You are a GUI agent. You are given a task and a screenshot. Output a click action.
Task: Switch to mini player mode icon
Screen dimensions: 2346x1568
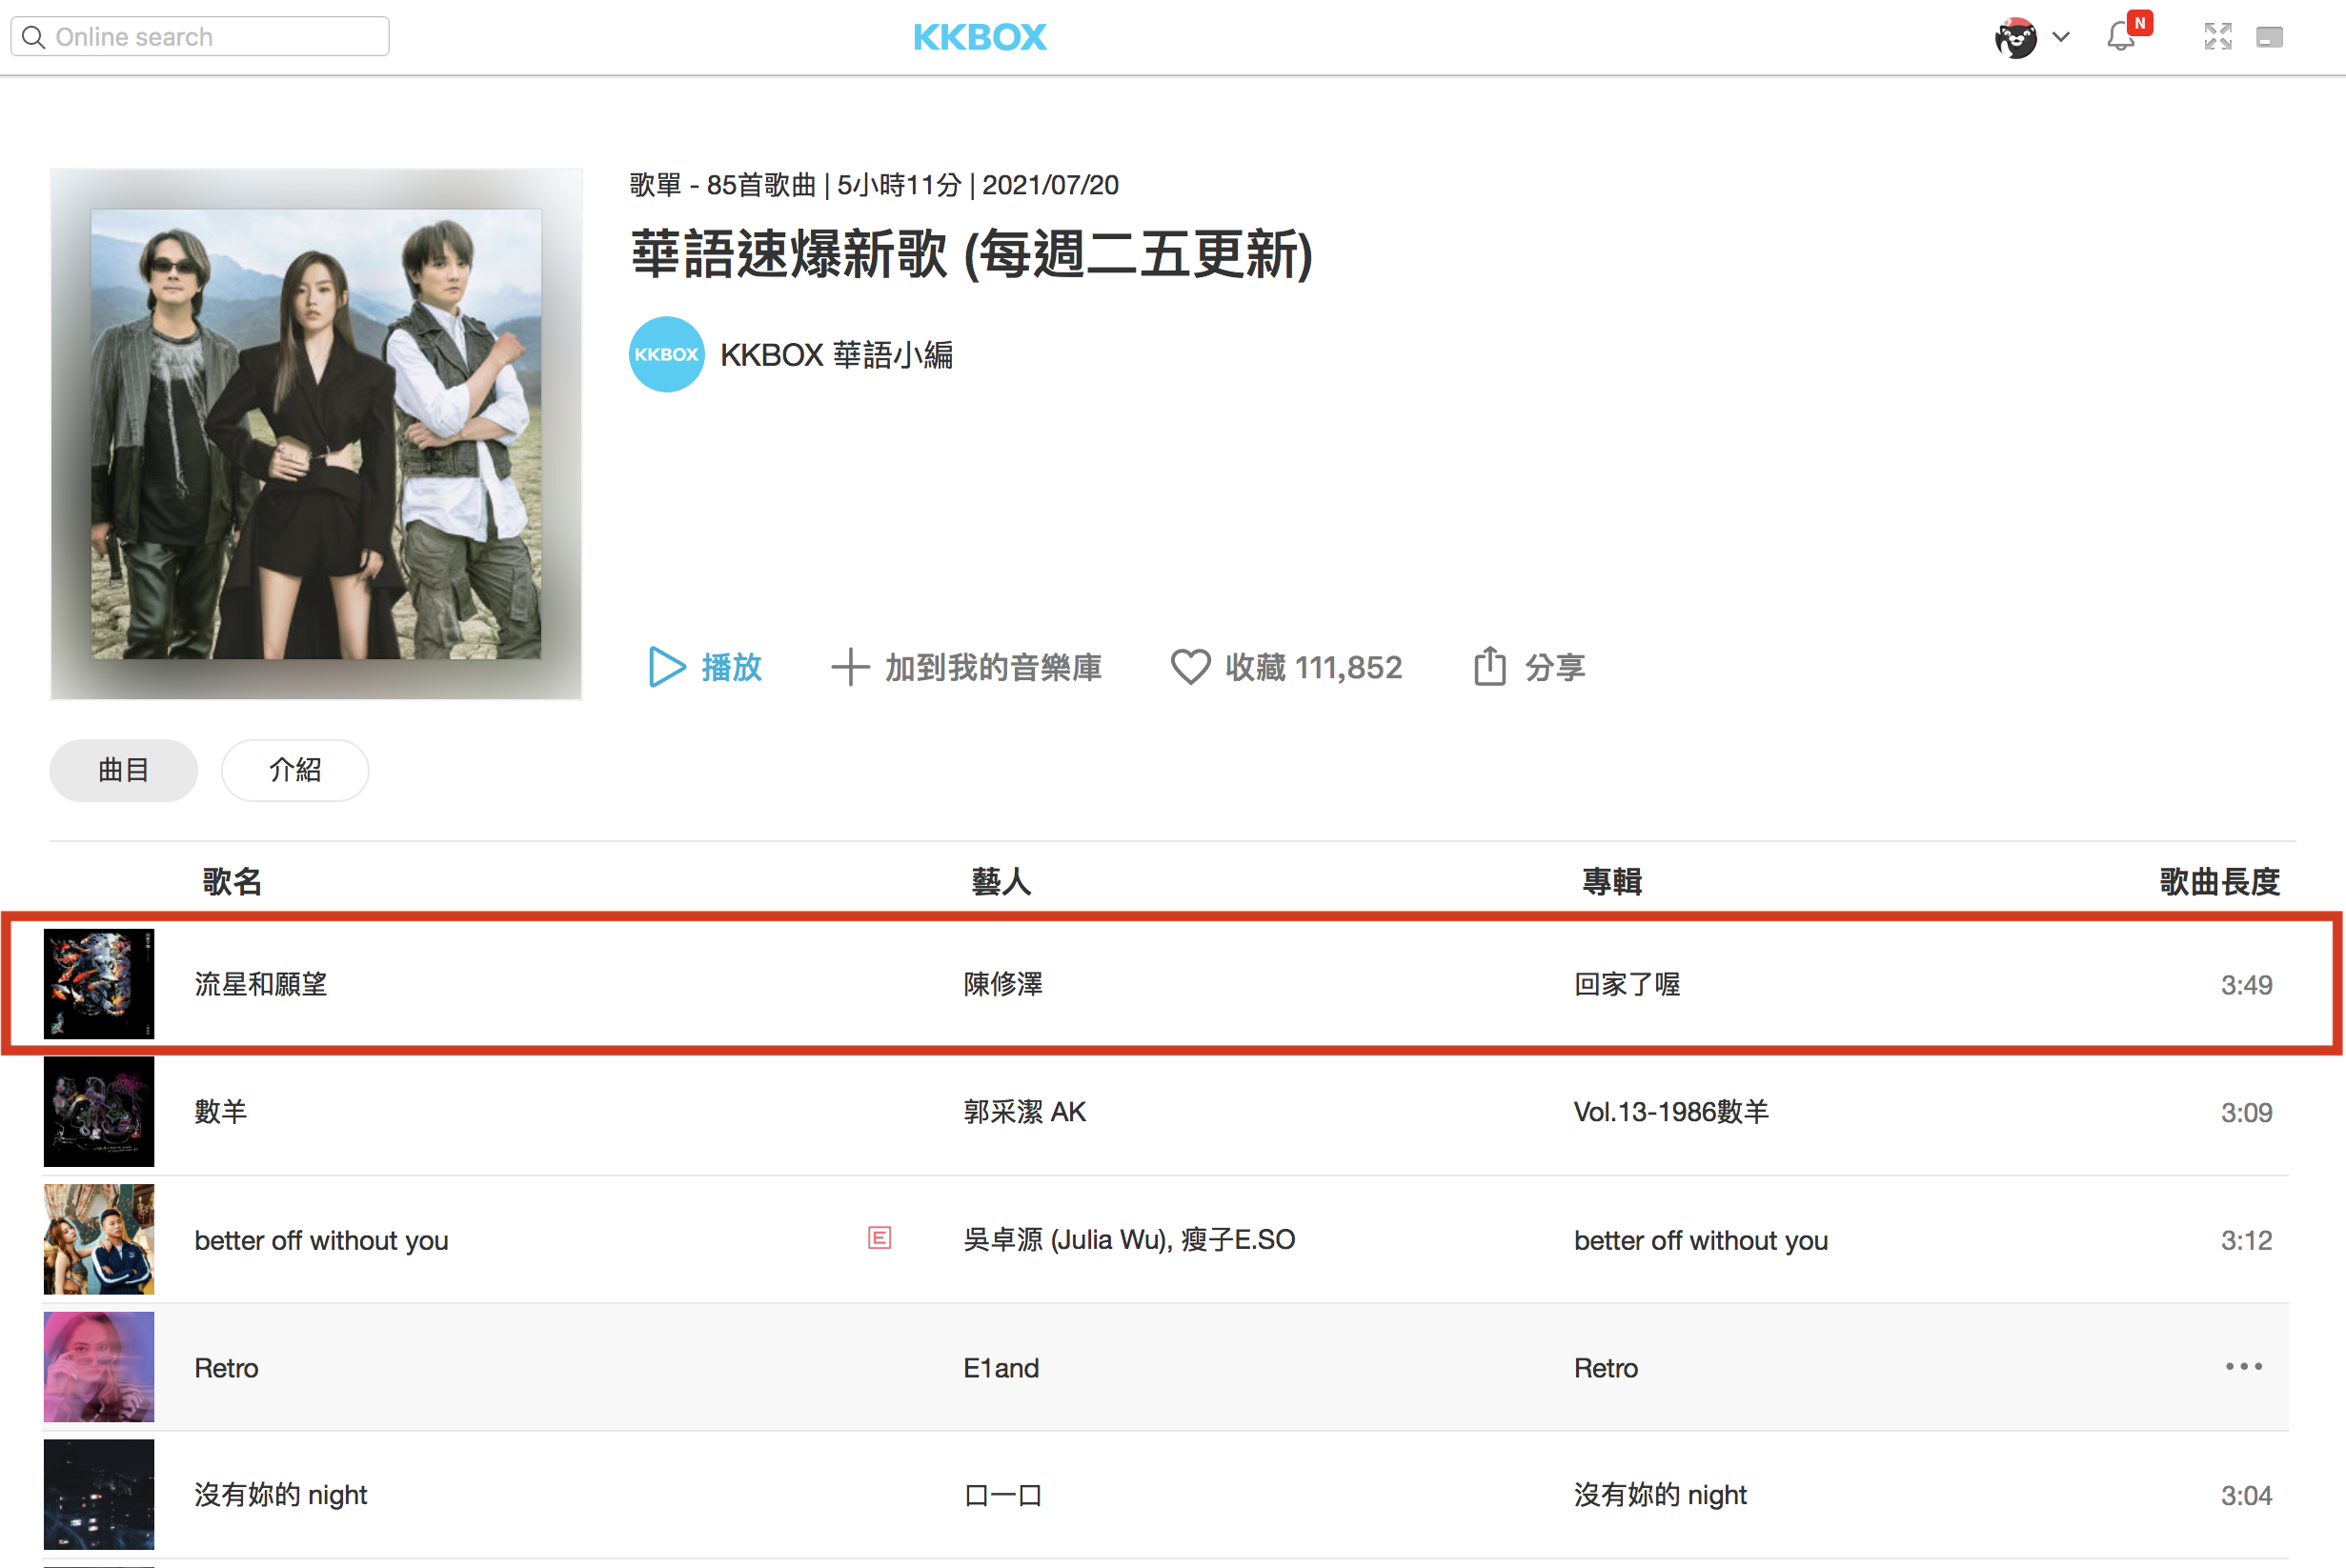point(2269,38)
